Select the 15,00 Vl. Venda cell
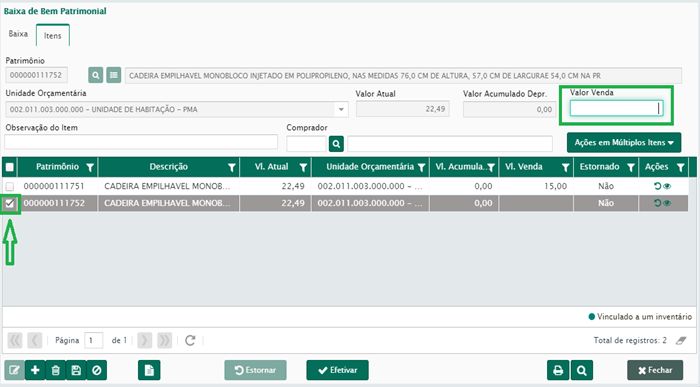The width and height of the screenshot is (700, 387). tap(536, 186)
